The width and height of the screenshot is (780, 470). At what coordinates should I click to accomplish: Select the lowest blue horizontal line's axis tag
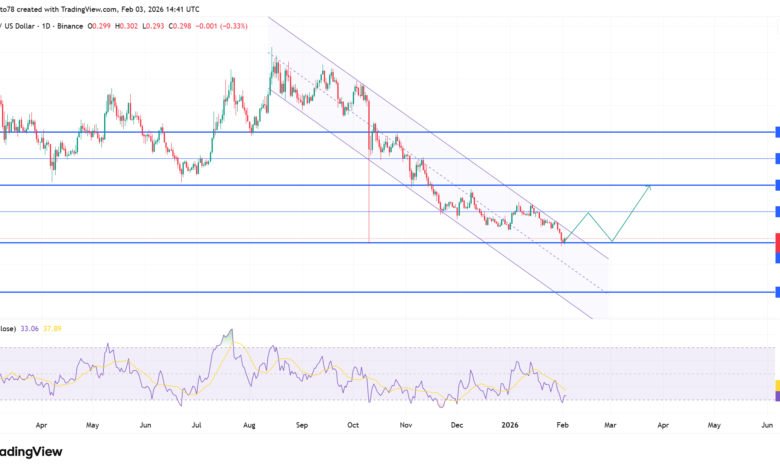(x=776, y=292)
